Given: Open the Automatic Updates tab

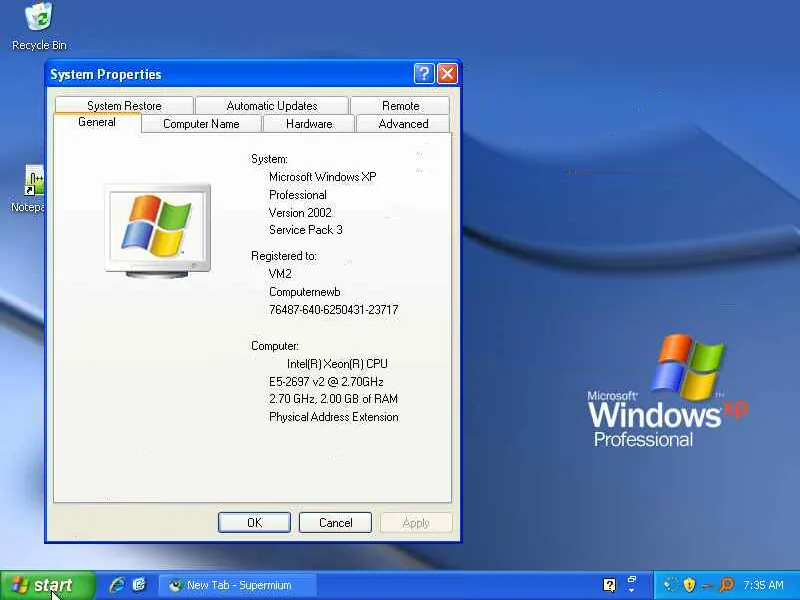Looking at the screenshot, I should pyautogui.click(x=272, y=106).
